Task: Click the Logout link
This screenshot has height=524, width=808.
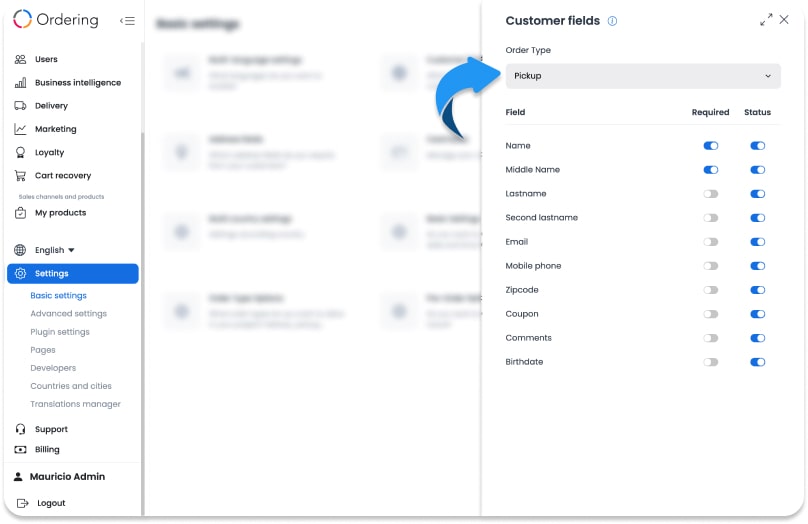Action: (51, 503)
